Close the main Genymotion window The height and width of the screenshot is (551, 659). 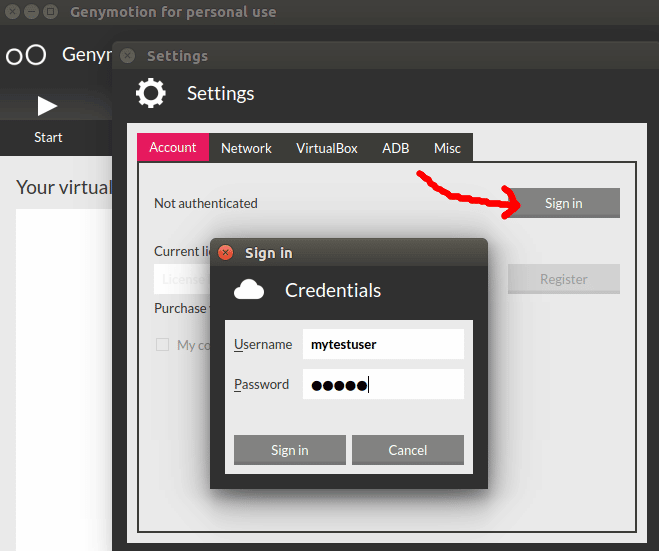click(x=10, y=12)
